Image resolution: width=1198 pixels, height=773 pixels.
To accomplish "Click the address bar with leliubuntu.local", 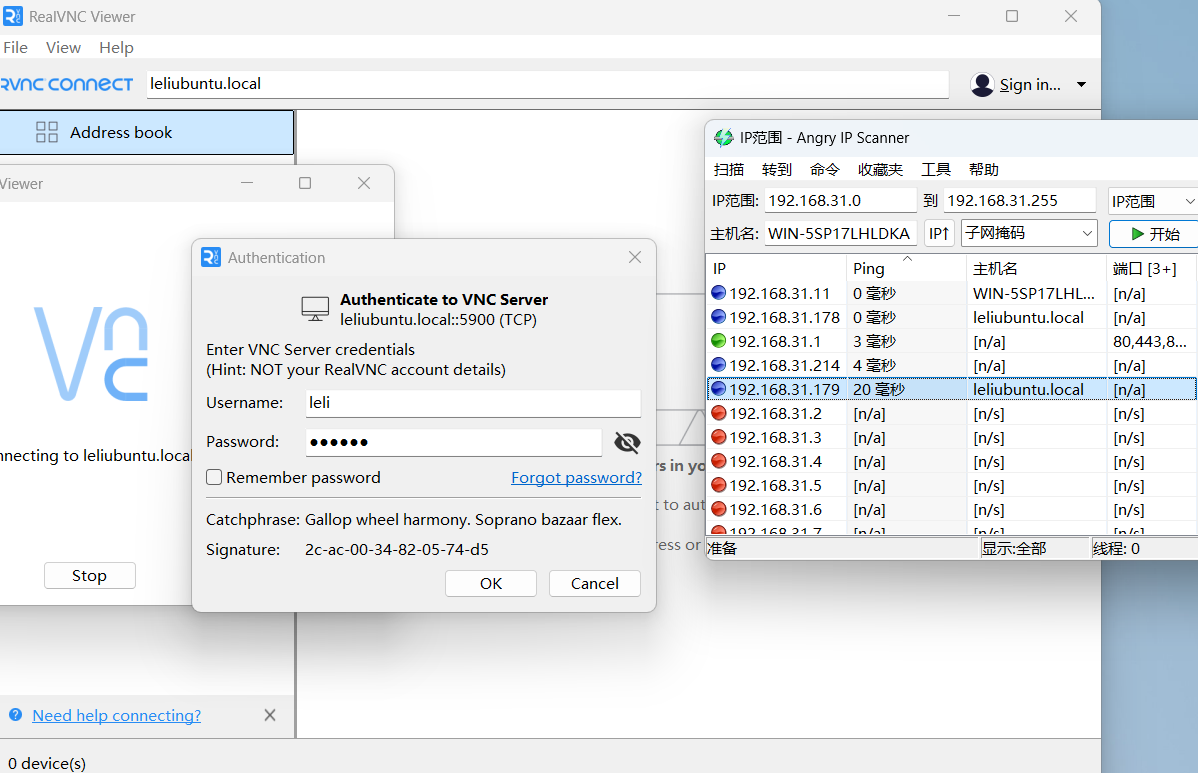I will pyautogui.click(x=548, y=84).
